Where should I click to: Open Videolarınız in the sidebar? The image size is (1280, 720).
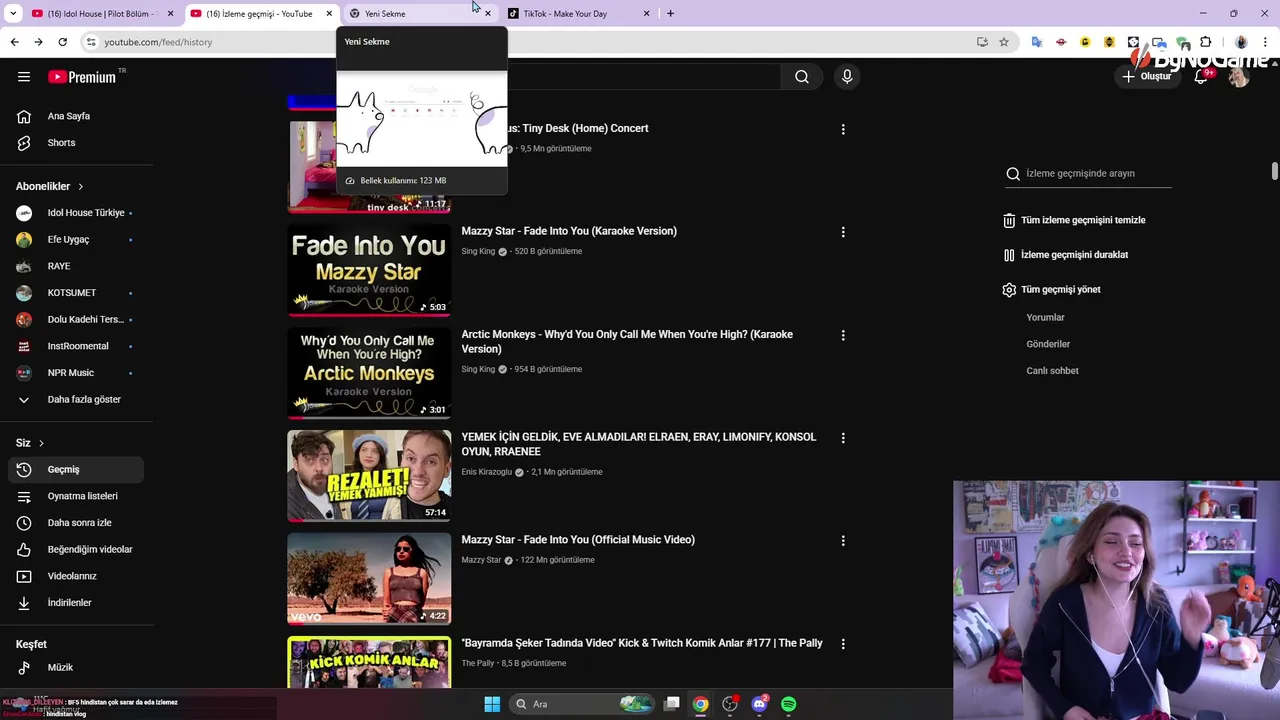76,576
